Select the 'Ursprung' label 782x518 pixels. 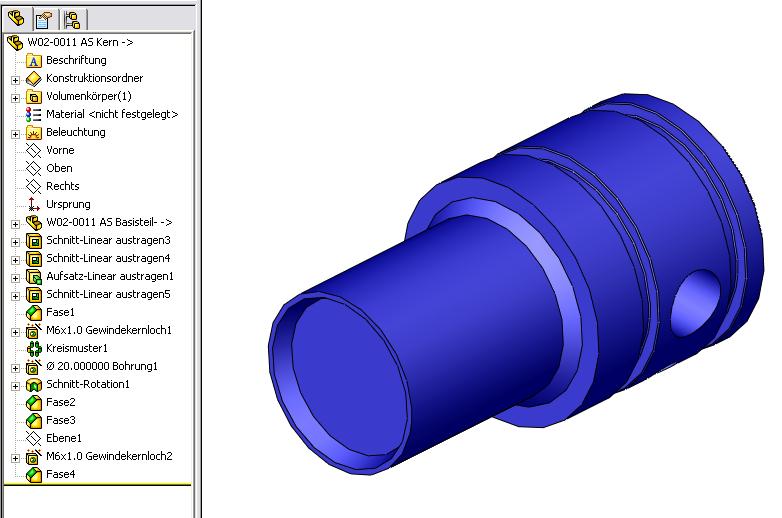point(68,204)
